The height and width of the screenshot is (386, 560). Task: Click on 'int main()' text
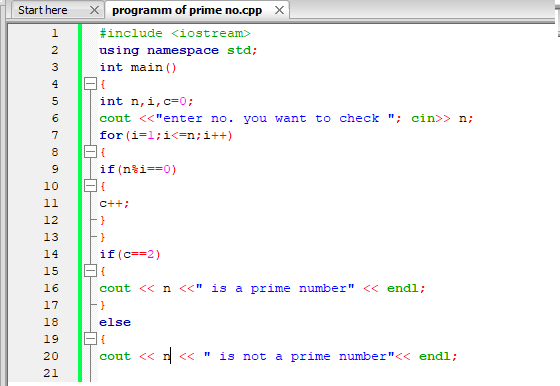[138, 67]
